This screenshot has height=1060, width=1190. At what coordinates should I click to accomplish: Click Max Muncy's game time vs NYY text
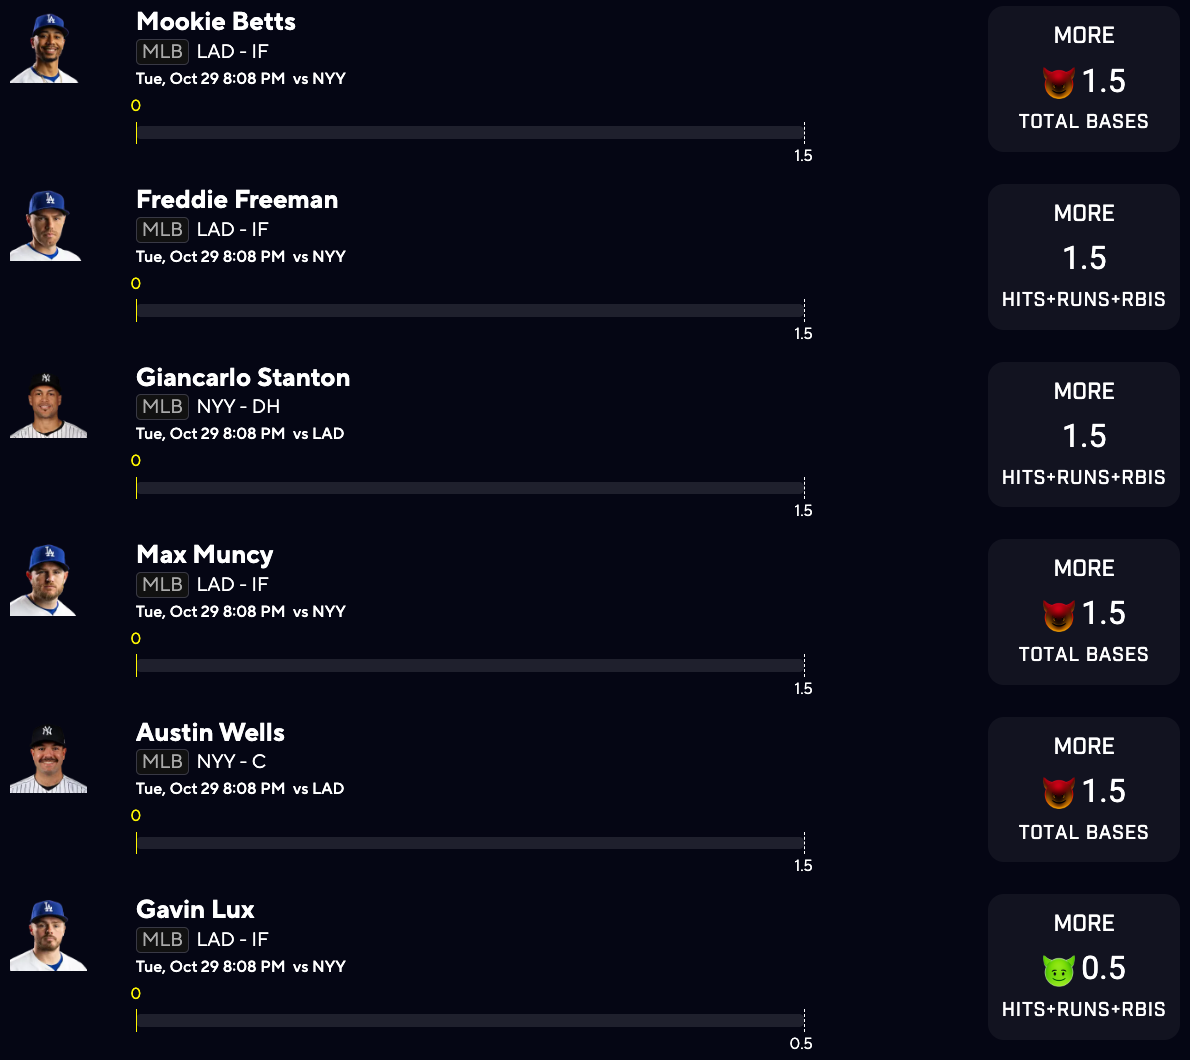coord(241,611)
